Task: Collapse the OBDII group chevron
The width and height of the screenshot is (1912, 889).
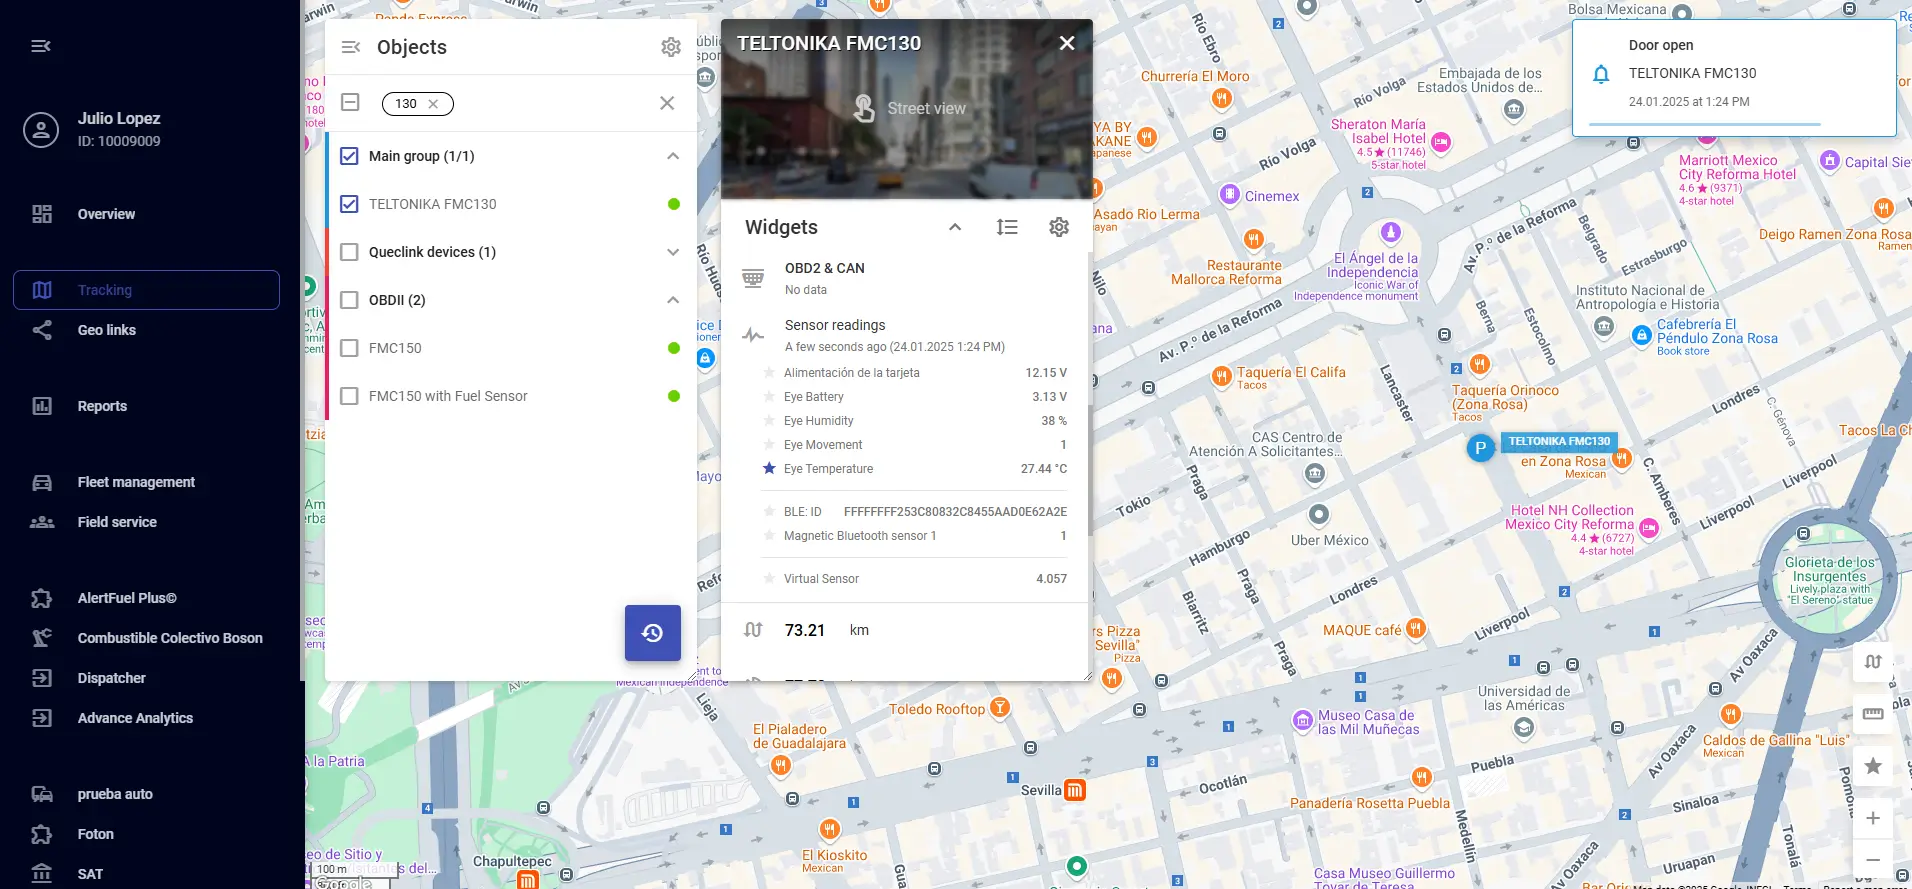Action: point(673,300)
